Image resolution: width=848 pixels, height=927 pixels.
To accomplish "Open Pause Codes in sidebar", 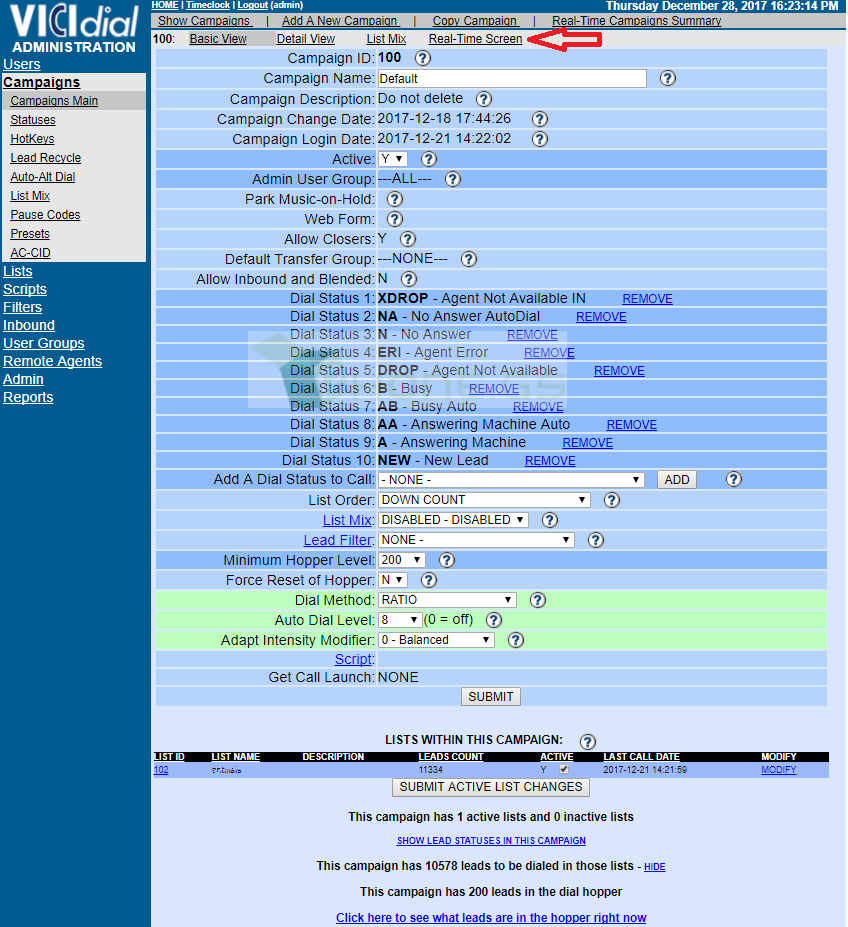I will [45, 215].
